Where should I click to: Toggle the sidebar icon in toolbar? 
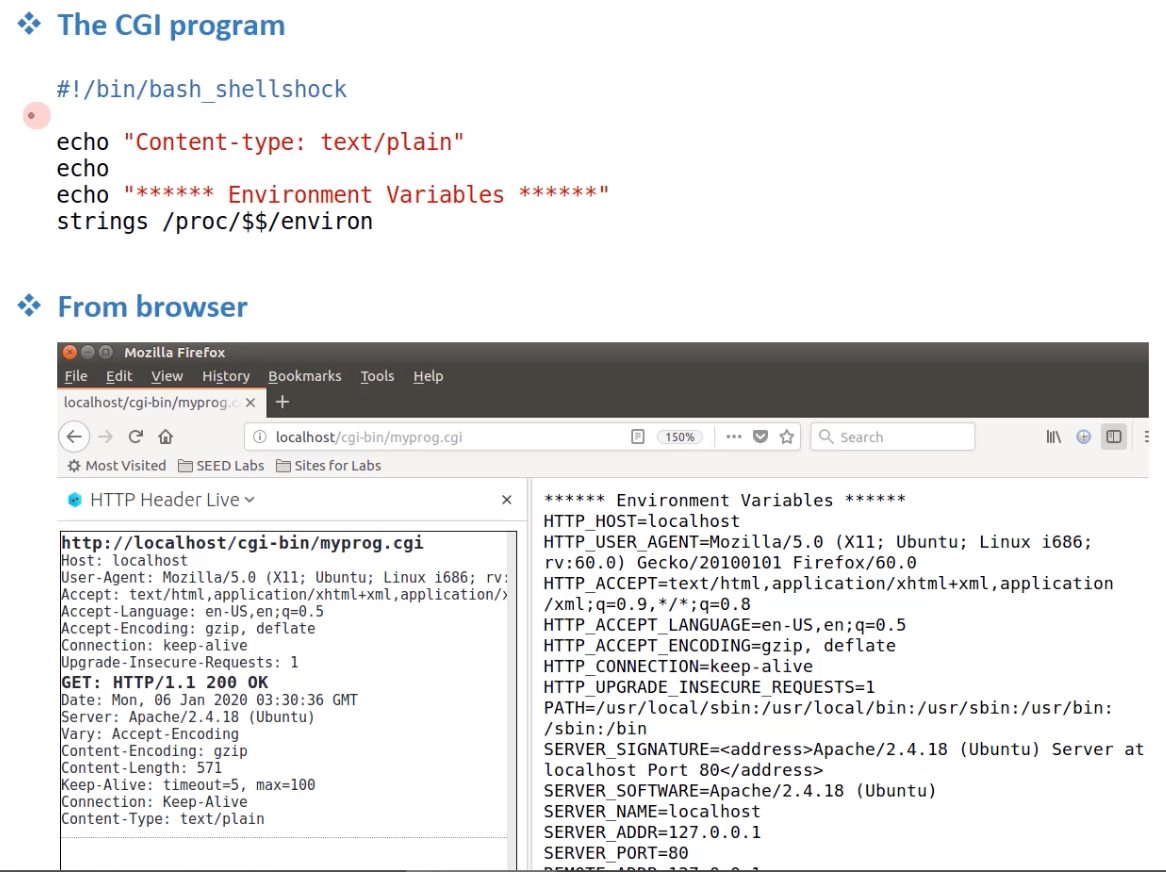(x=1114, y=437)
